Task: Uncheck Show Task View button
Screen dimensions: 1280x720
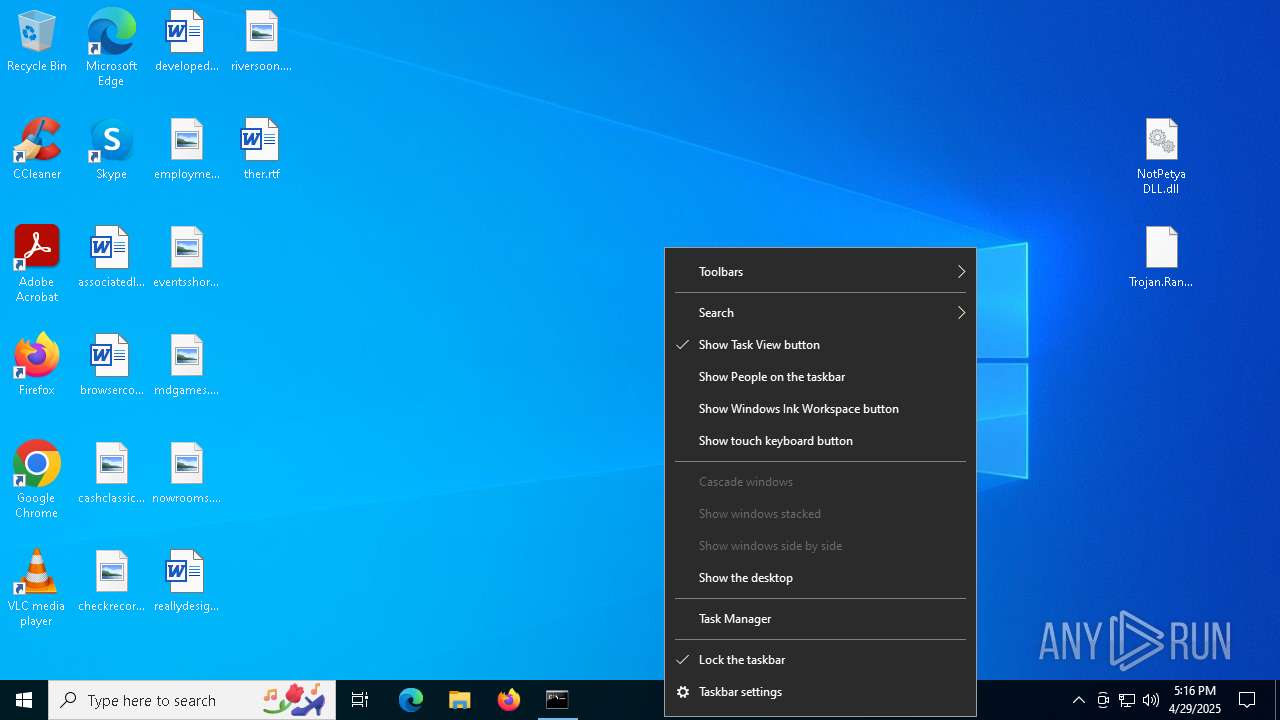Action: (820, 345)
